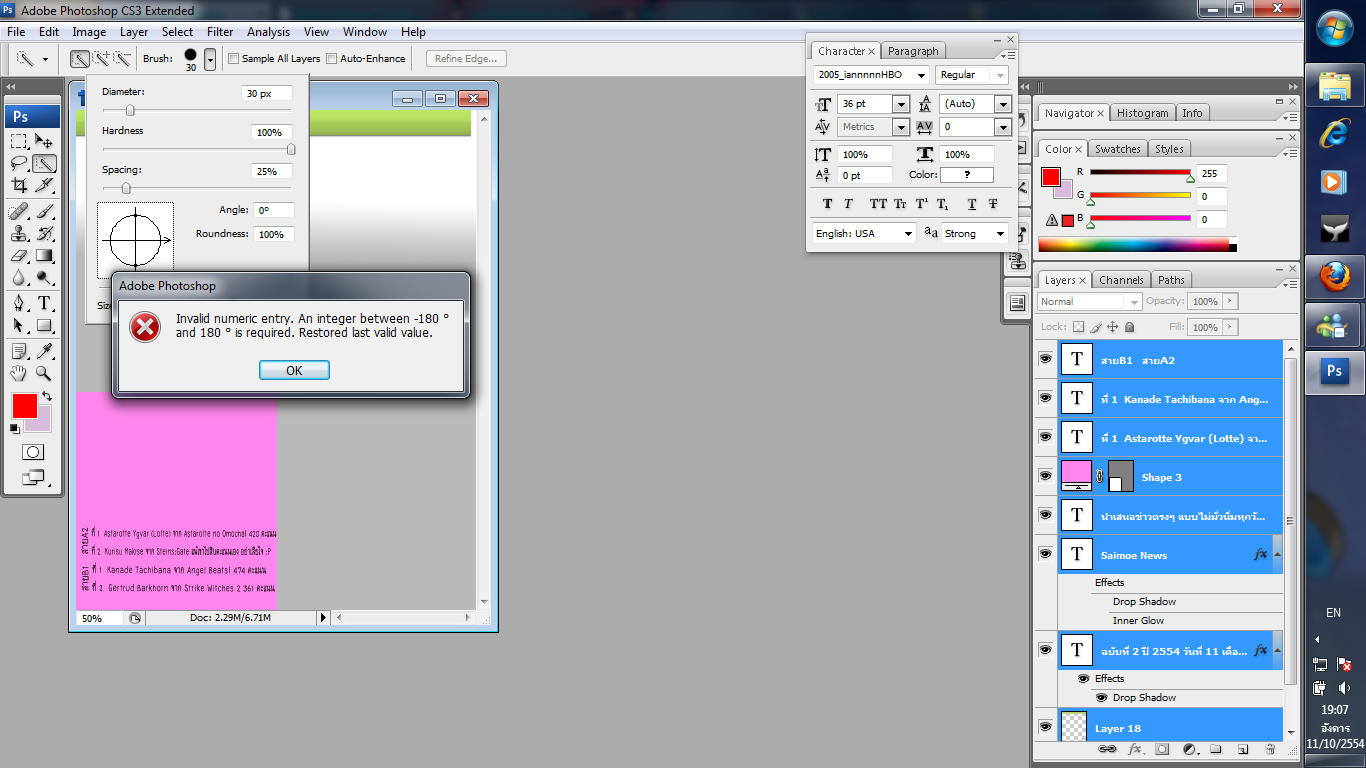Screen dimensions: 1366x768
Task: Open the English: USA language dropdown
Action: (x=864, y=233)
